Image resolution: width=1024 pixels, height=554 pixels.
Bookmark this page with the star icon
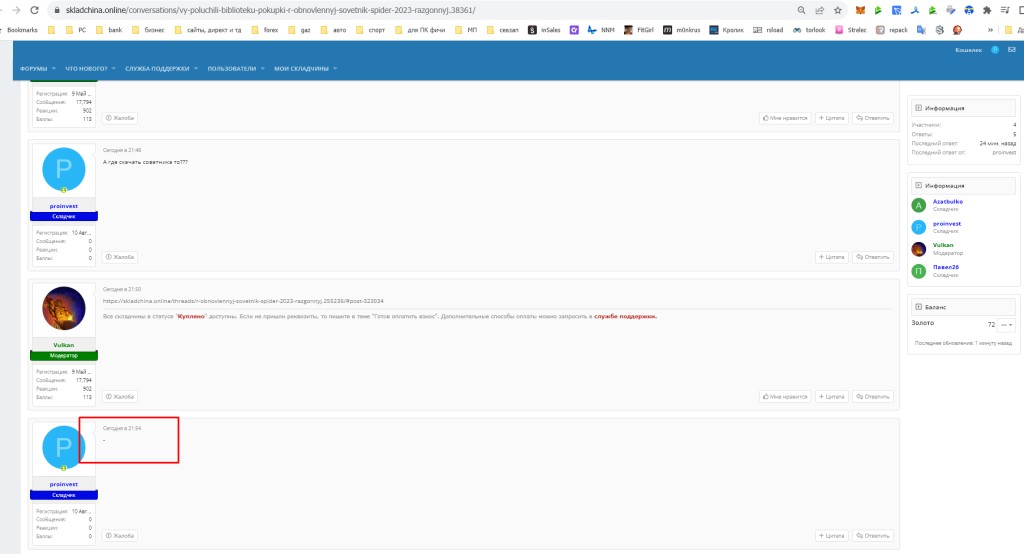coord(838,10)
